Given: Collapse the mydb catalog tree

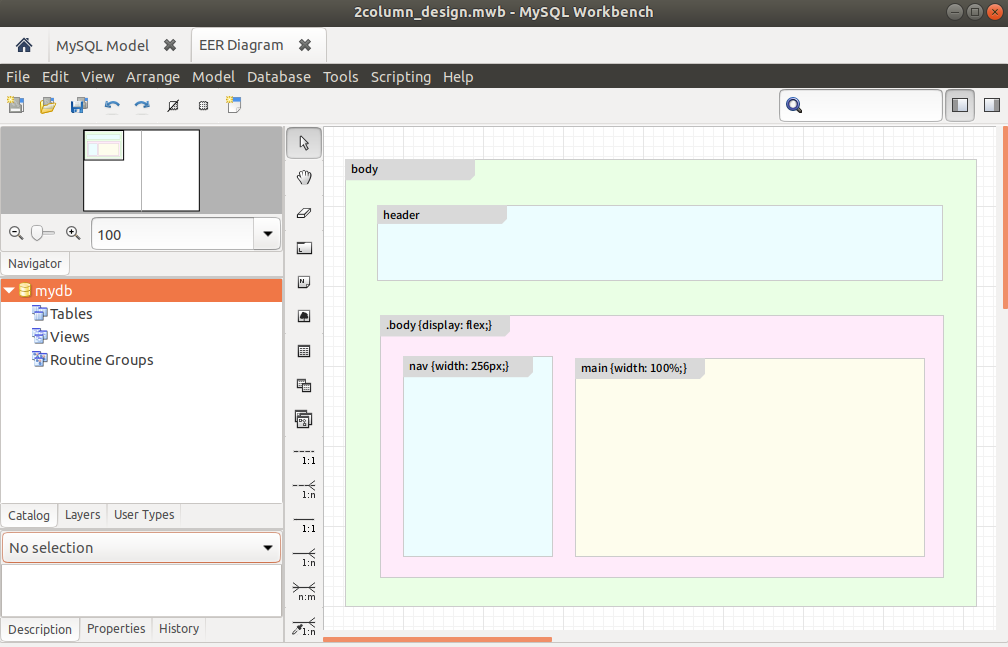Looking at the screenshot, I should (9, 290).
